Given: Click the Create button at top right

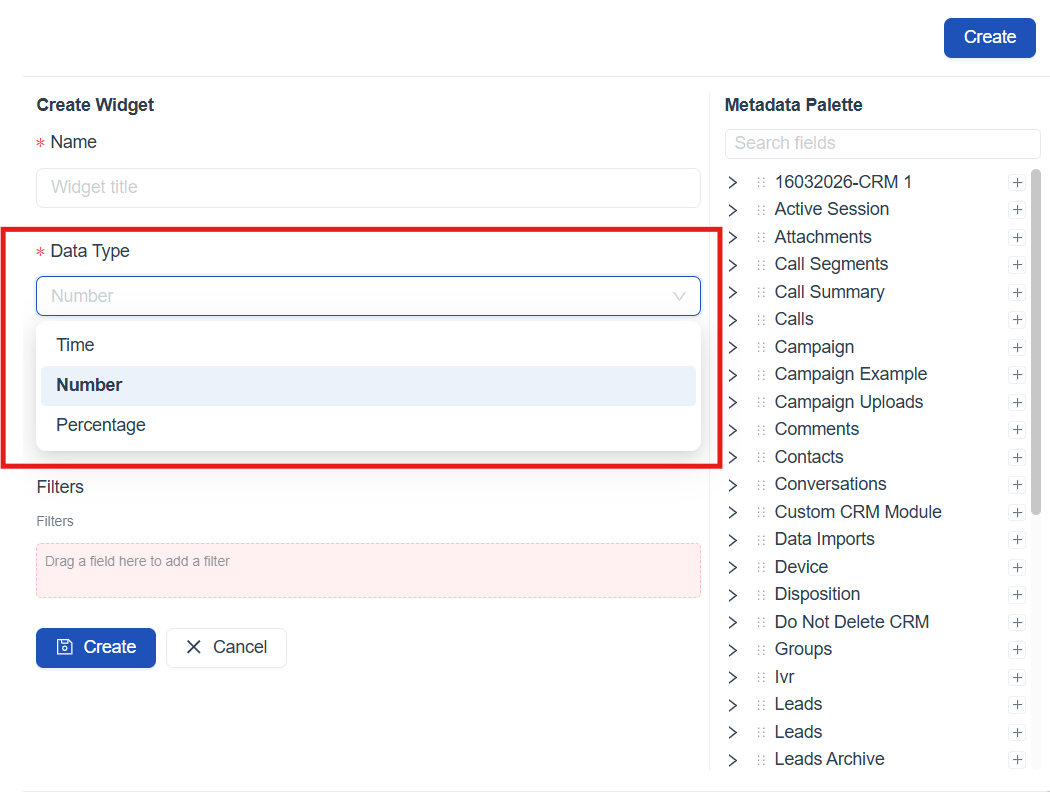Looking at the screenshot, I should coord(989,37).
